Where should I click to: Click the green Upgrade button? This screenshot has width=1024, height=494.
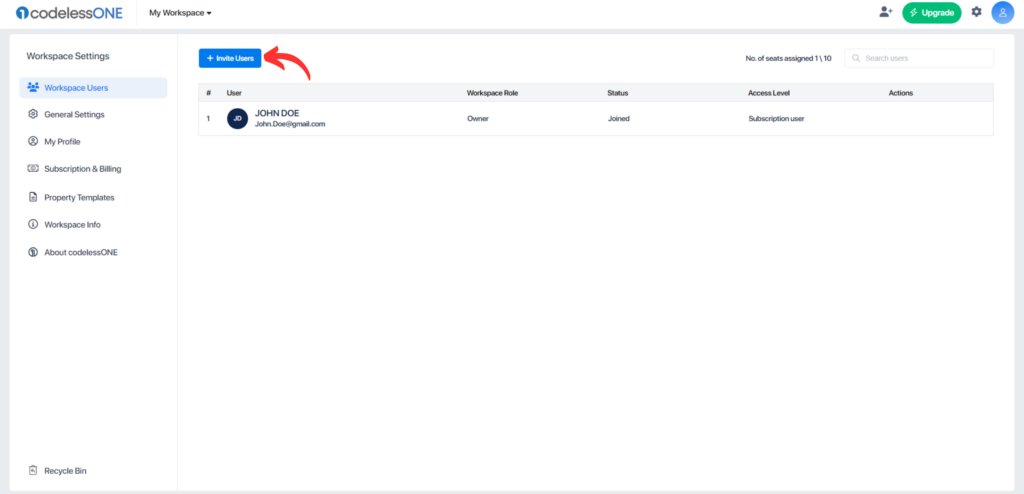932,12
